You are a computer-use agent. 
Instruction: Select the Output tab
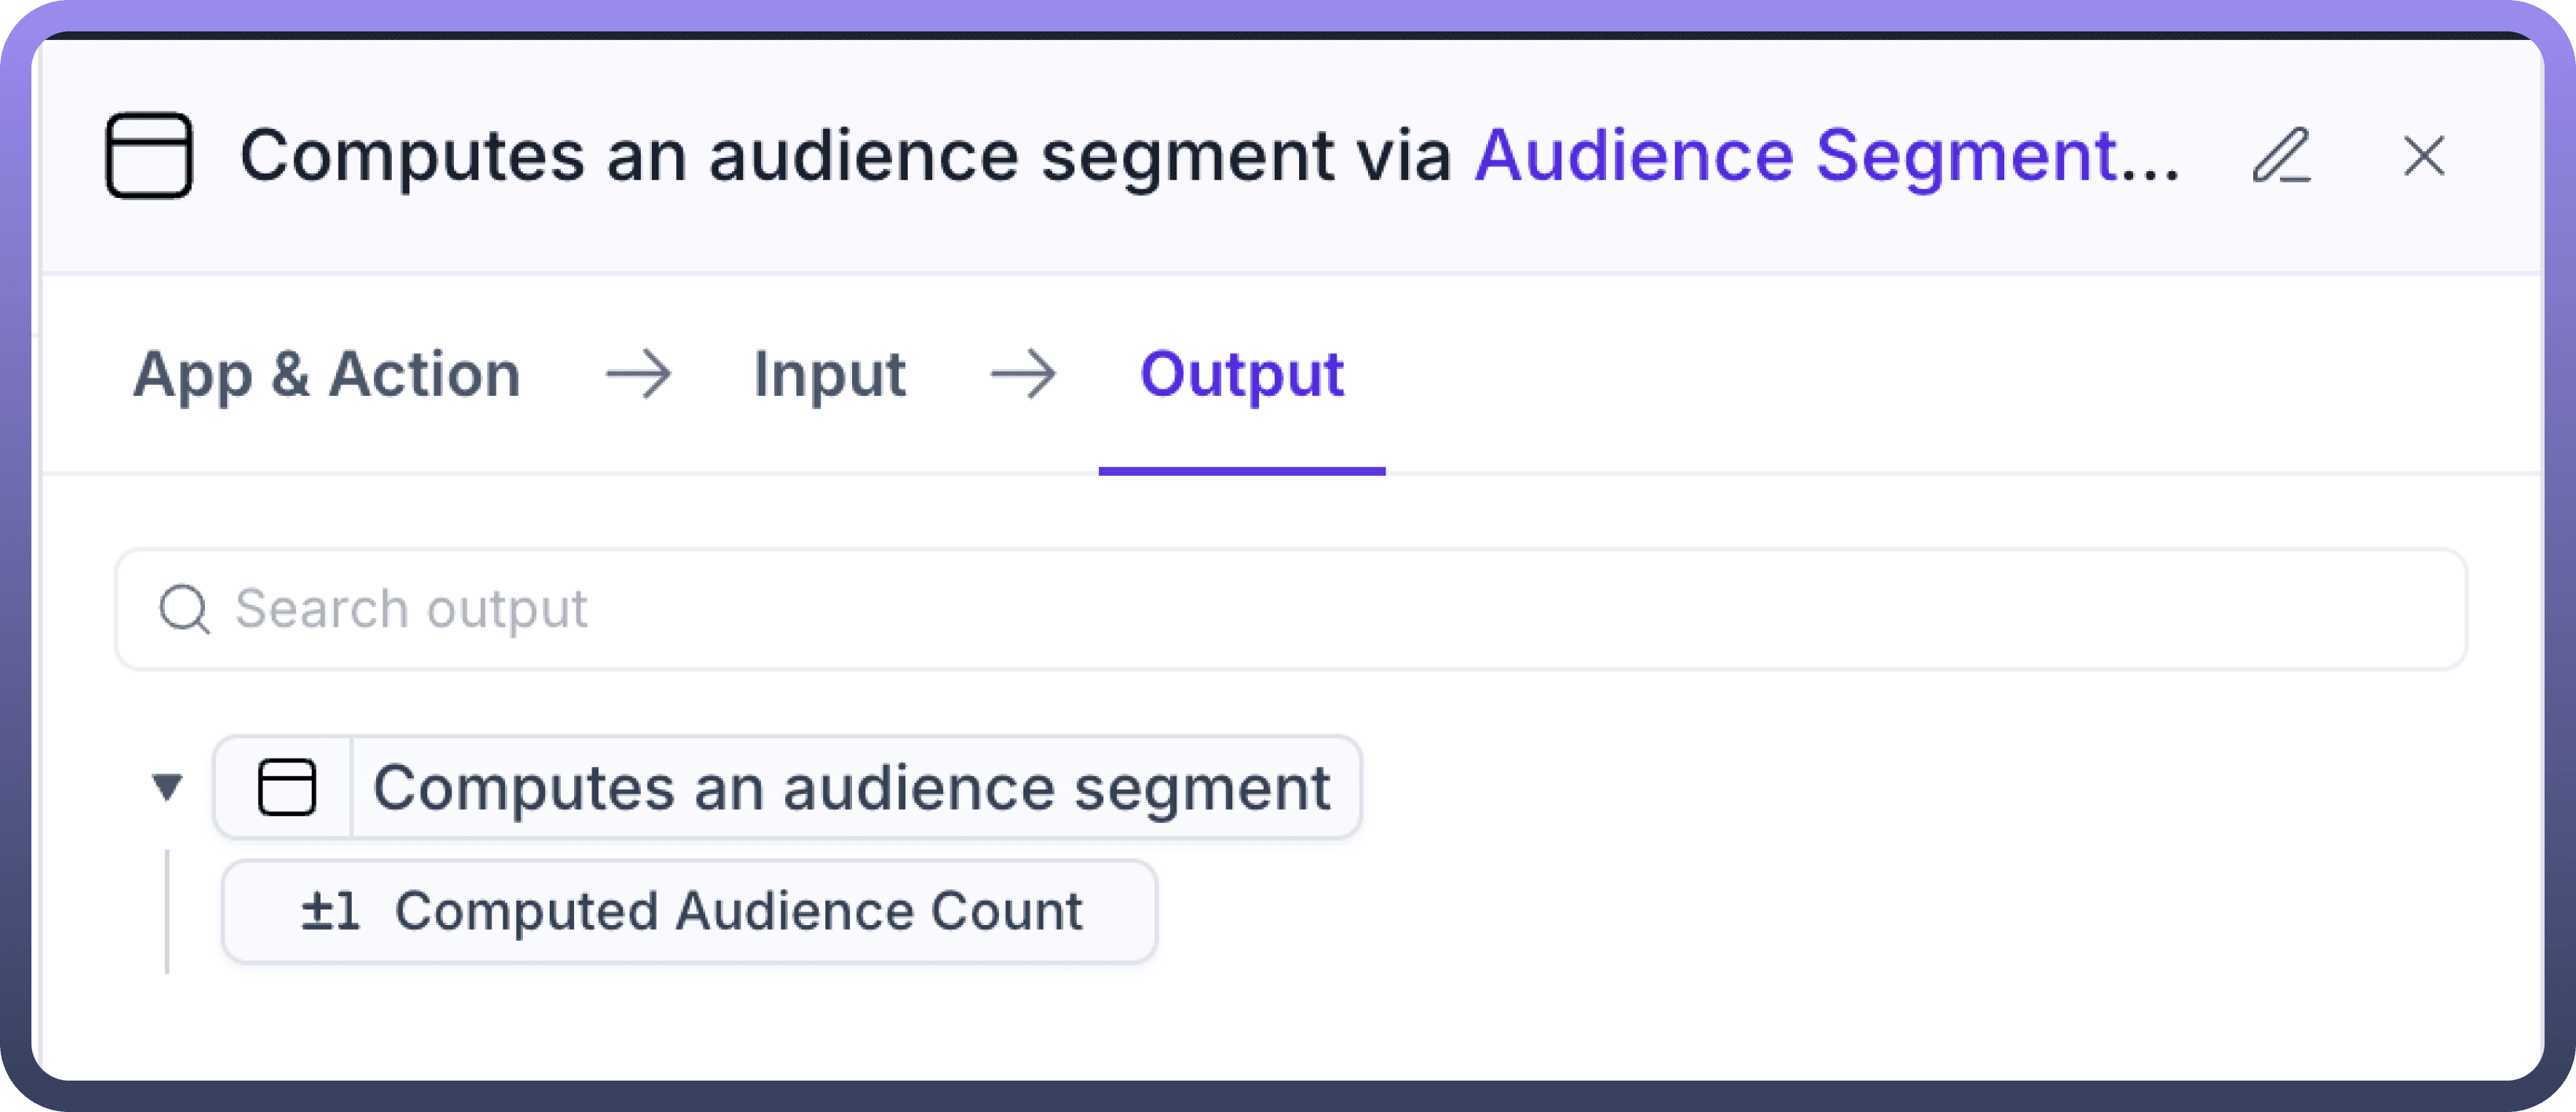(x=1241, y=375)
